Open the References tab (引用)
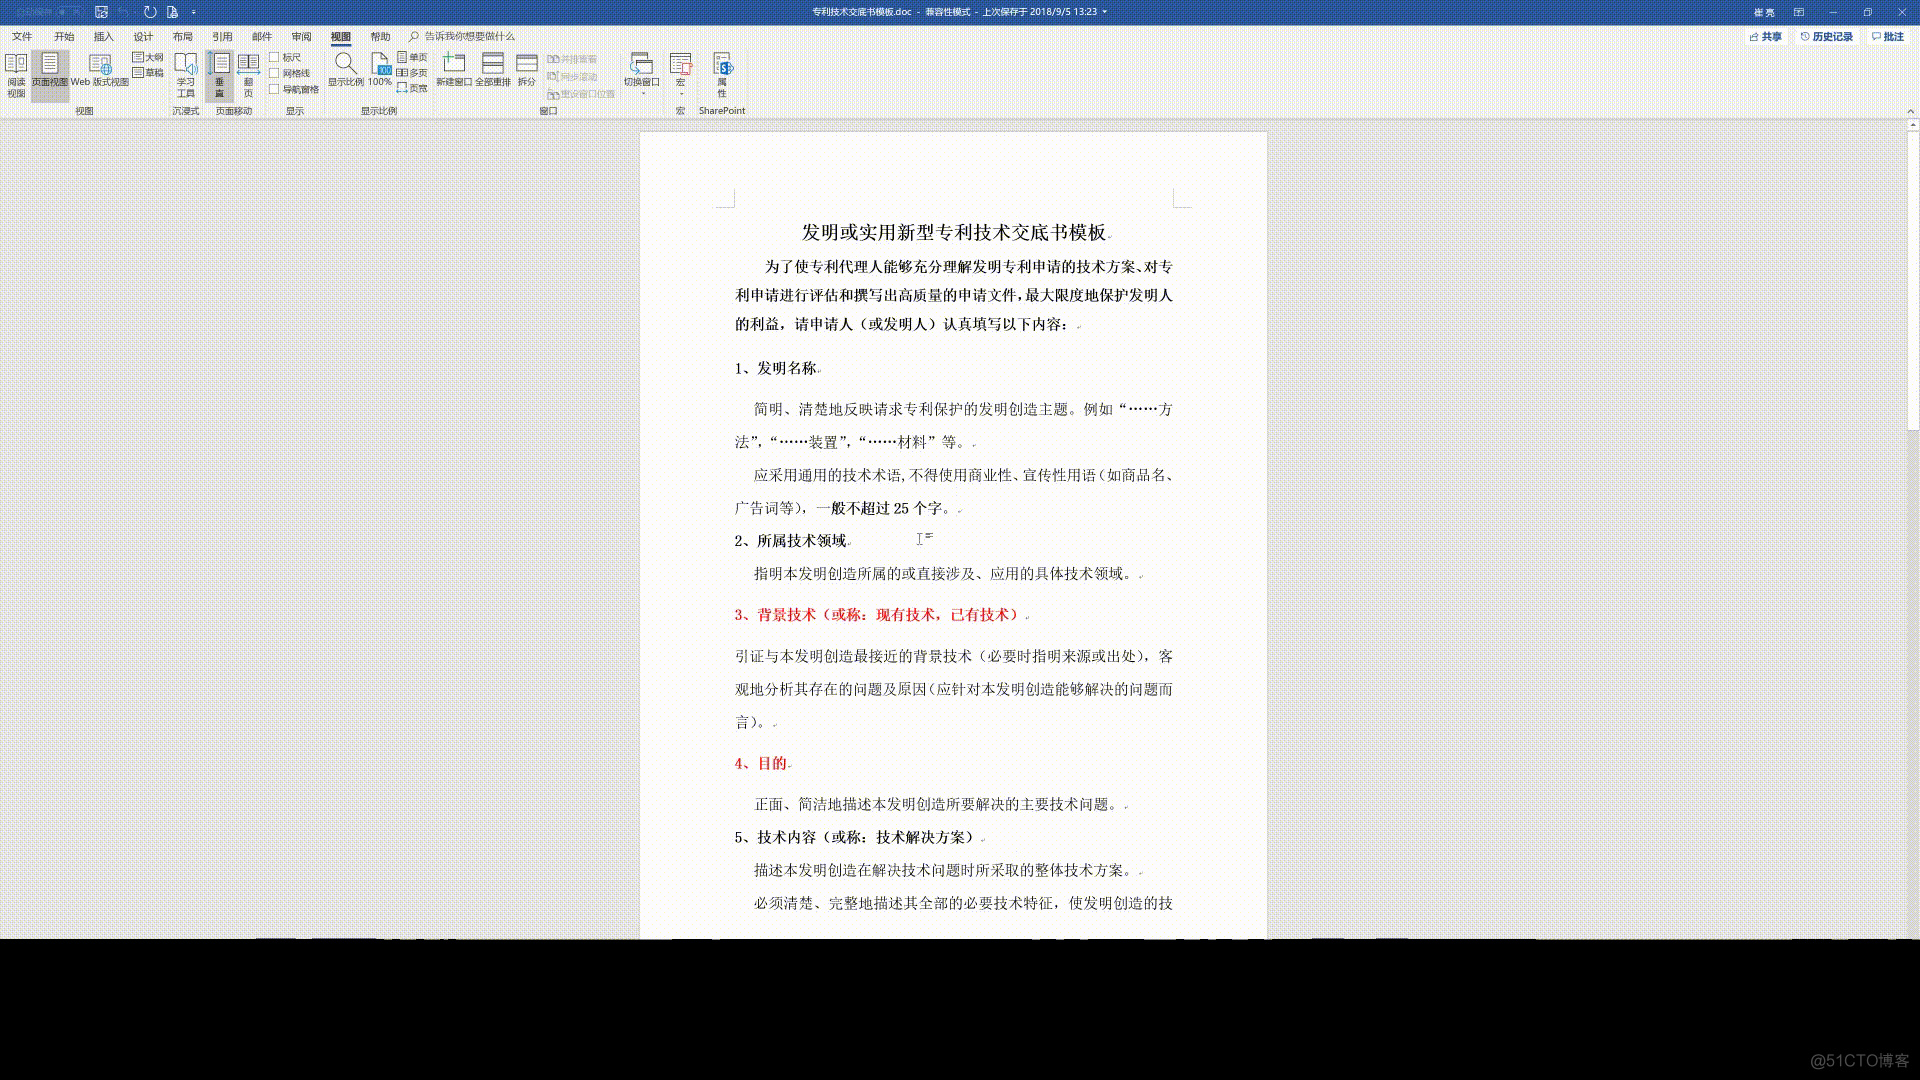Screen dimensions: 1920x1080 tap(222, 36)
